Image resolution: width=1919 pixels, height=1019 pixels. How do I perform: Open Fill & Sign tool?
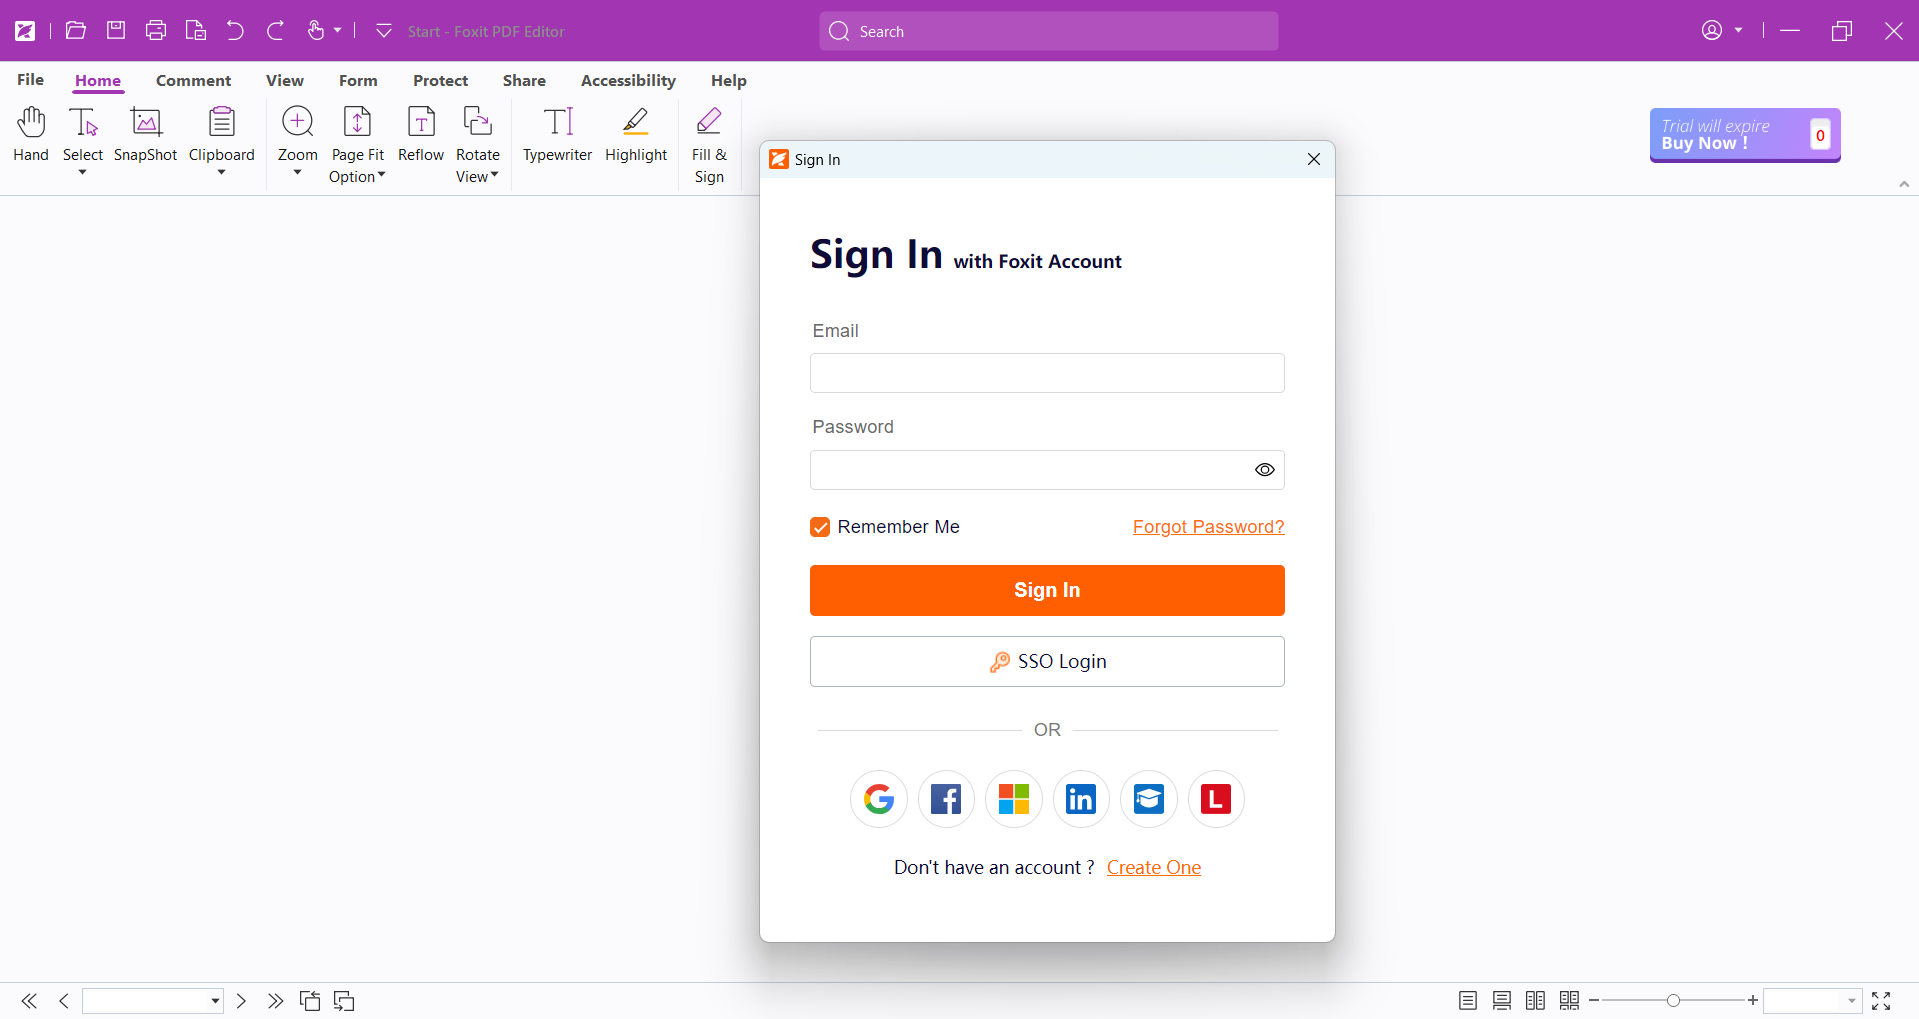click(709, 145)
